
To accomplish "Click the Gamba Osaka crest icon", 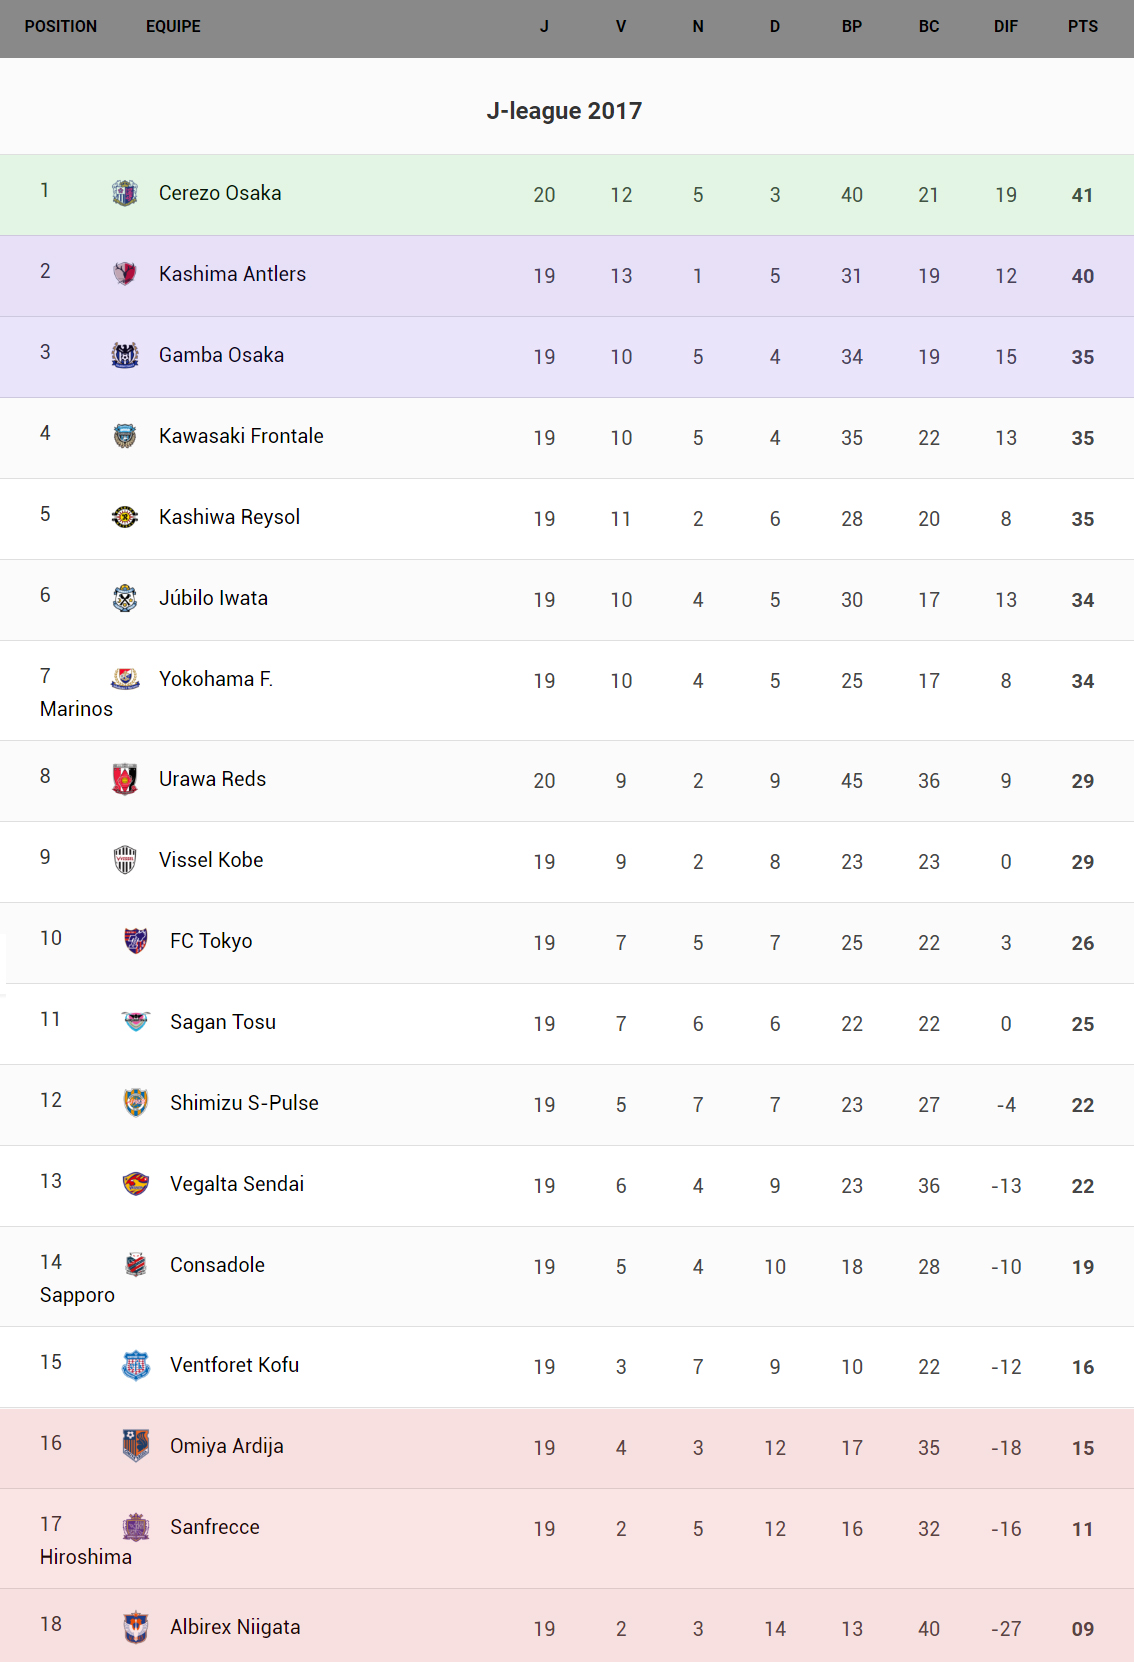I will pyautogui.click(x=125, y=355).
